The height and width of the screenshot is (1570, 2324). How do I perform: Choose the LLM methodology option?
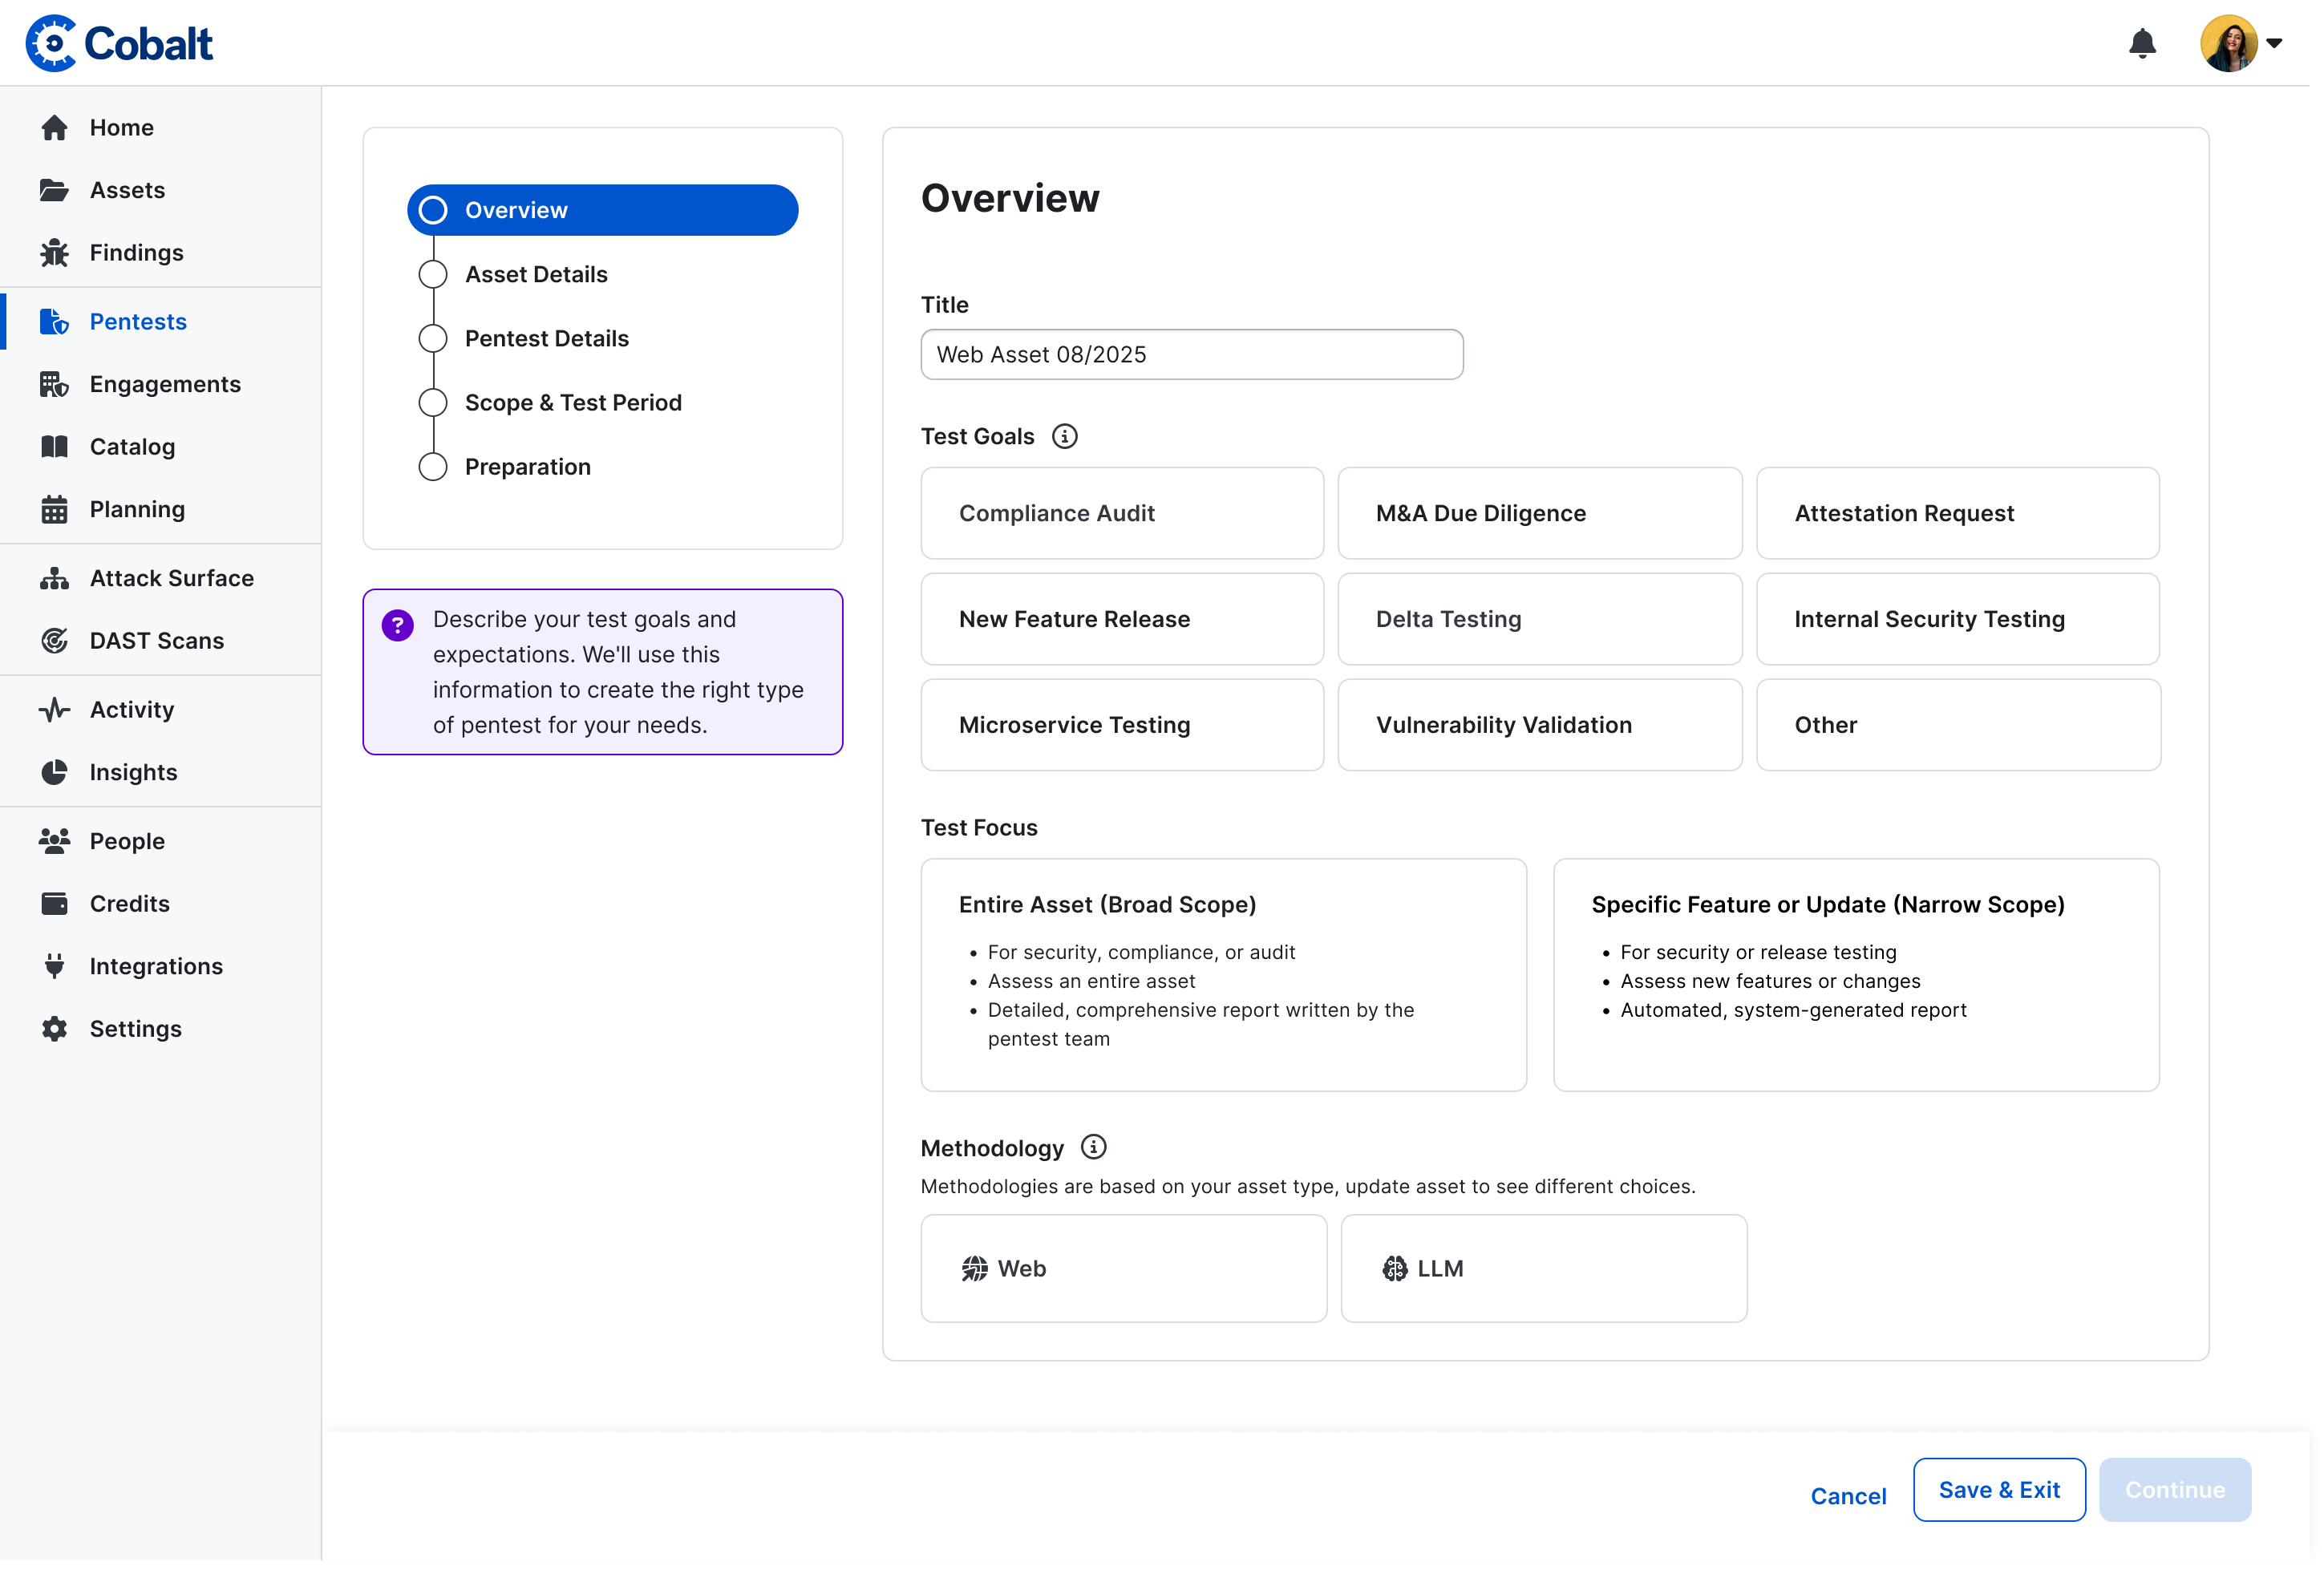pos(1542,1268)
